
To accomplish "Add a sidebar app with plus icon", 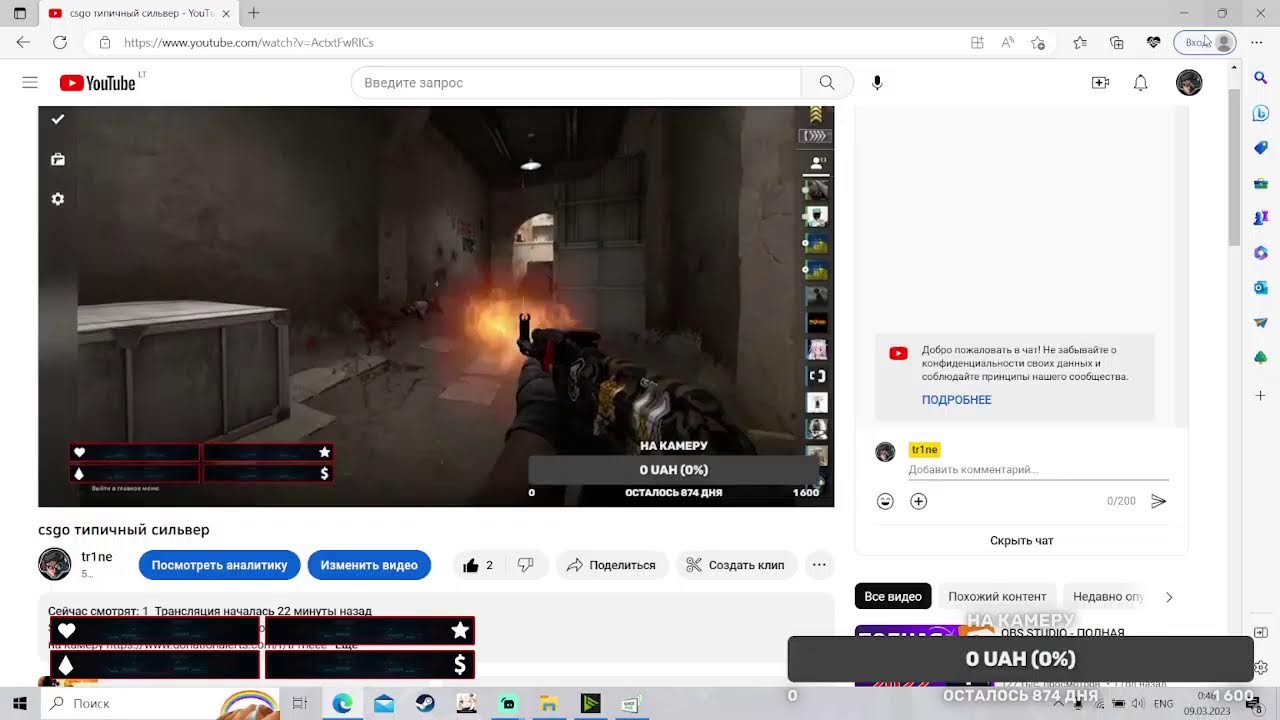I will [x=1260, y=396].
